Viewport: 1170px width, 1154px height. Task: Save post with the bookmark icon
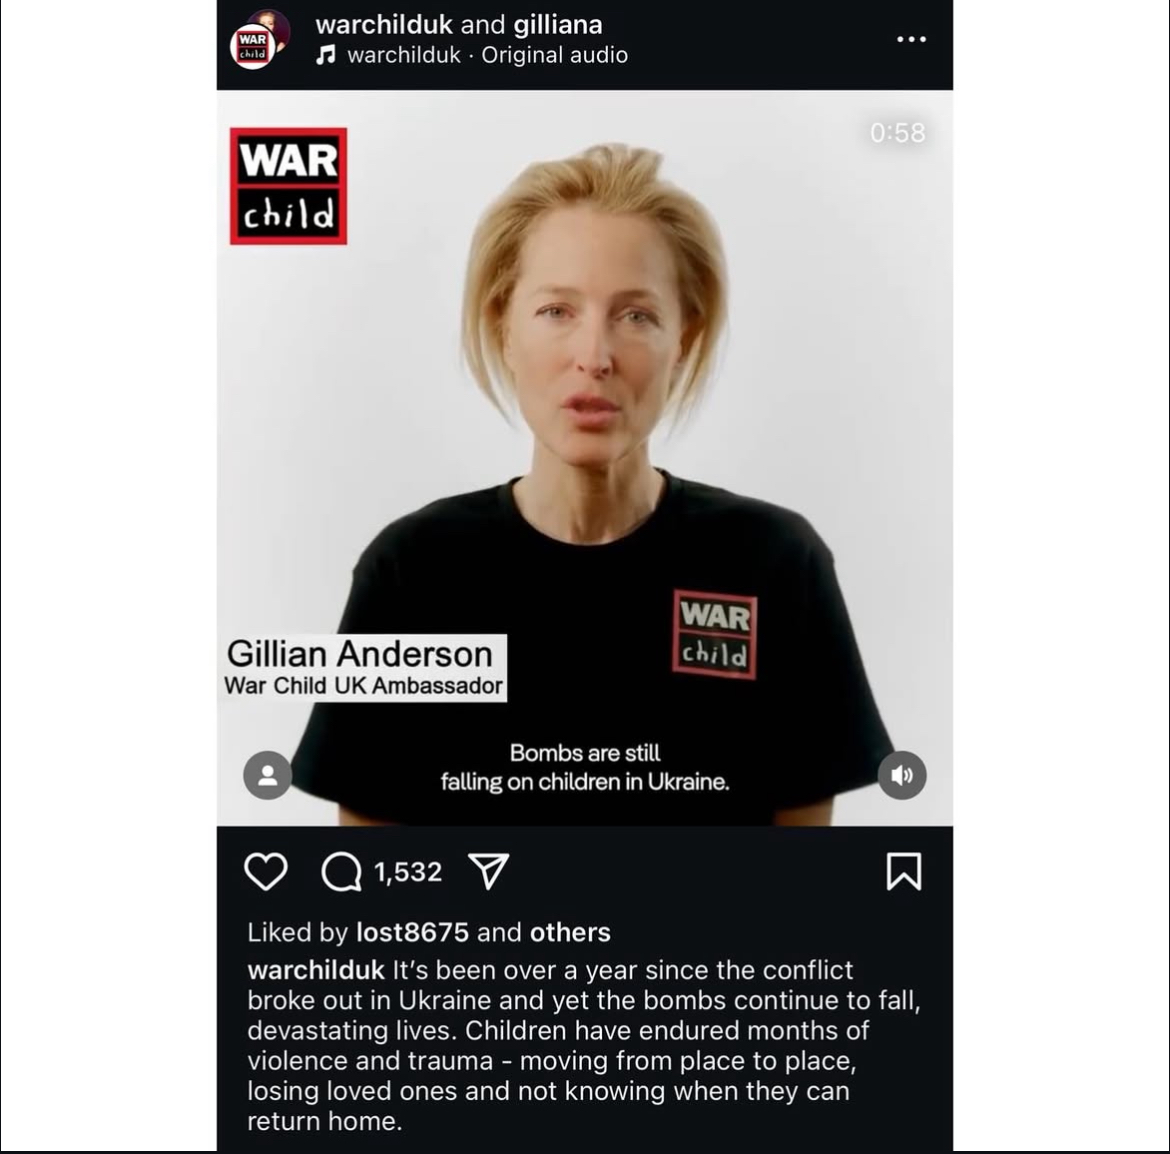pyautogui.click(x=904, y=871)
